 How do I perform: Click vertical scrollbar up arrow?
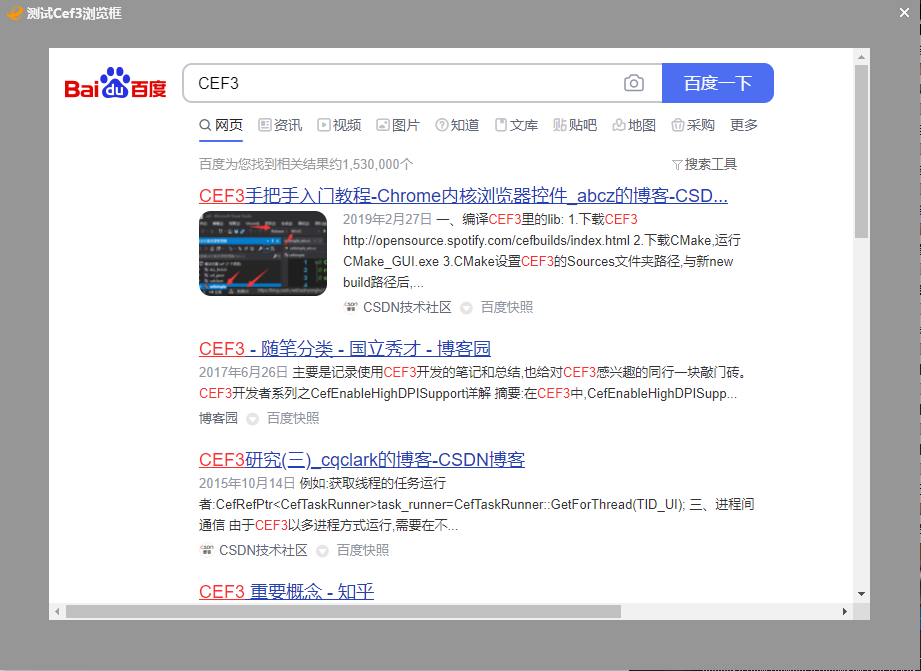(861, 57)
